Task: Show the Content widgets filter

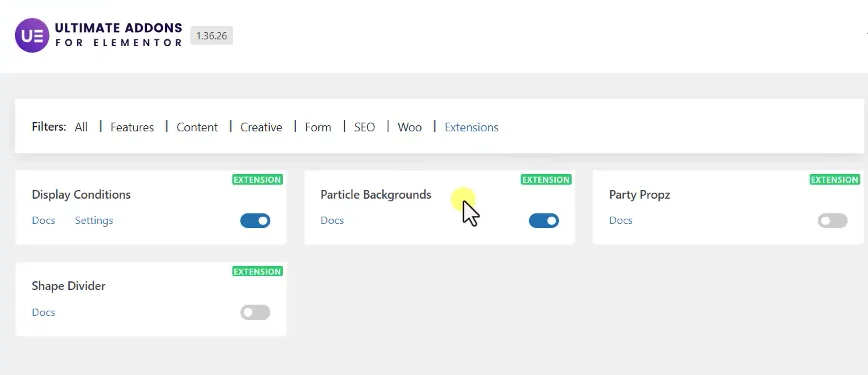Action: pos(197,127)
